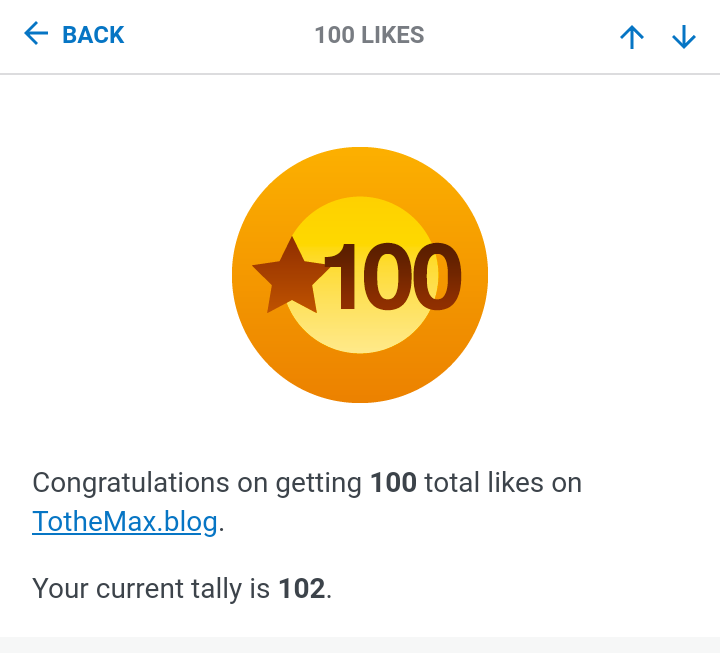Tap the BACK text label
The height and width of the screenshot is (653, 720).
point(93,35)
